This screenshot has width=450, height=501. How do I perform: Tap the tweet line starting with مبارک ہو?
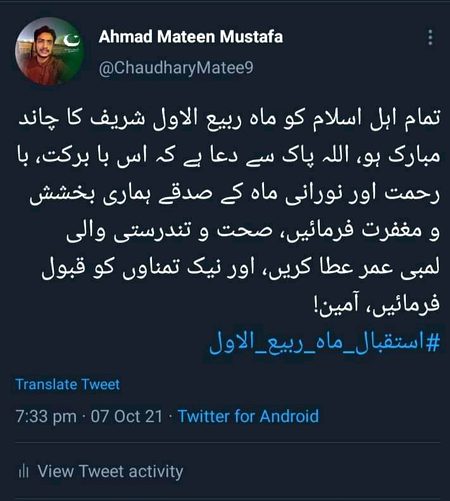229,157
